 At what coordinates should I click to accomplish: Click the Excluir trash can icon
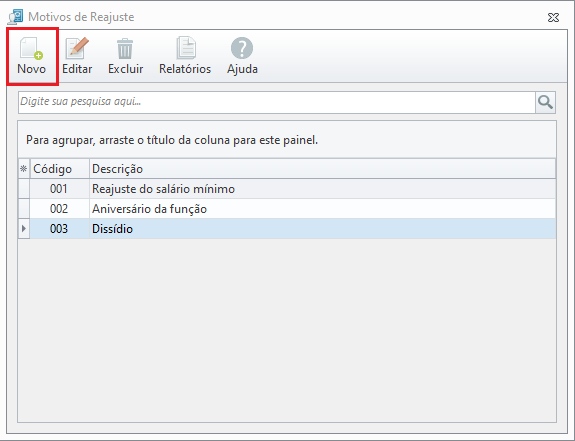point(125,49)
